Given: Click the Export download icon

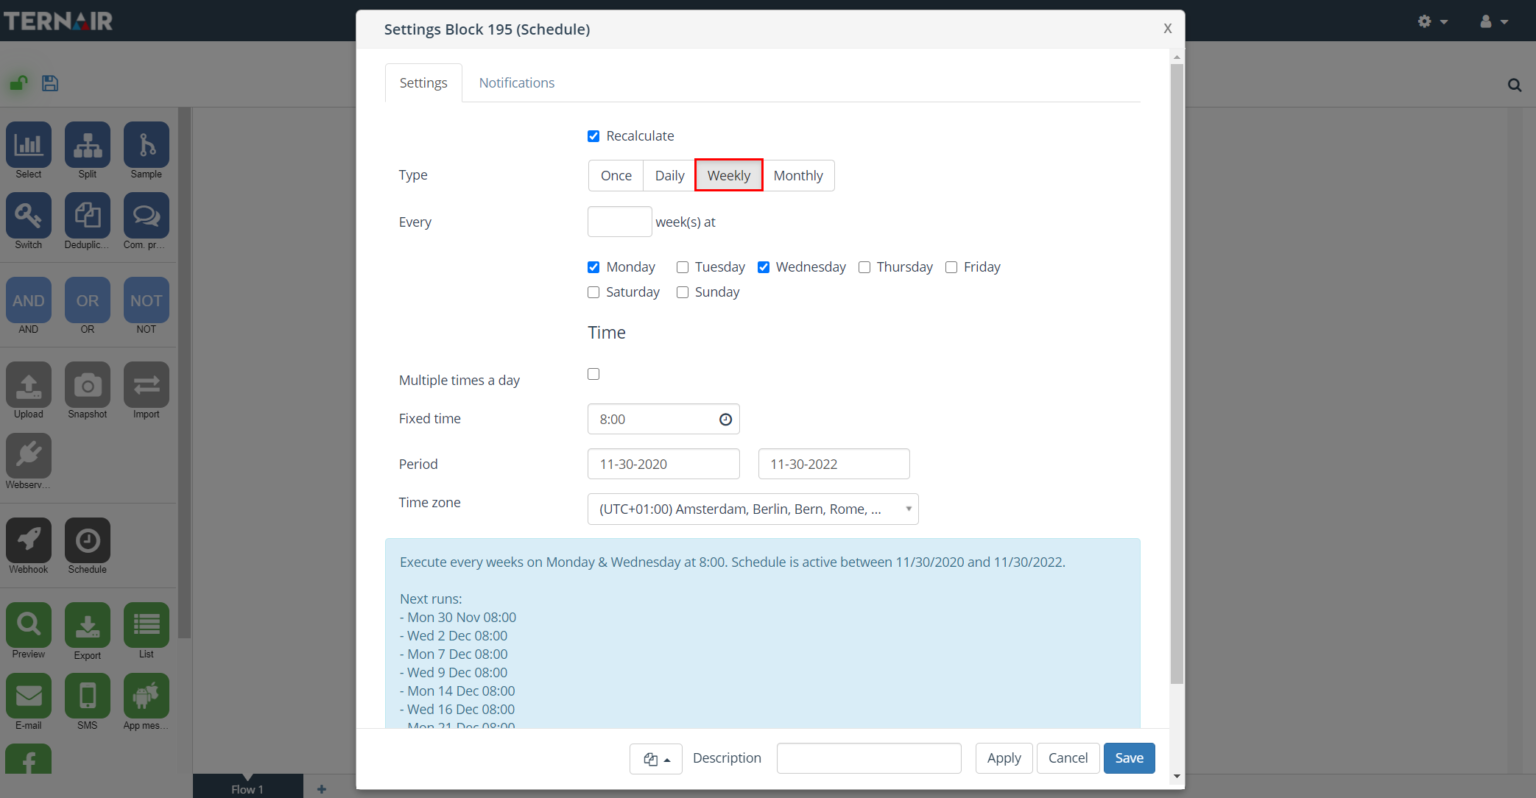Looking at the screenshot, I should [87, 626].
